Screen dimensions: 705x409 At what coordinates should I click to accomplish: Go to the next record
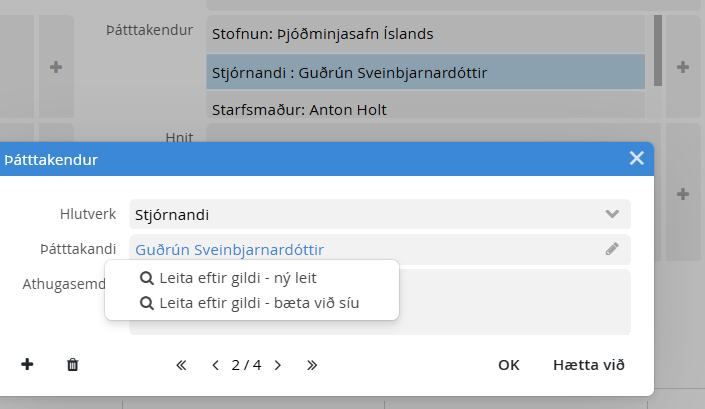pos(278,365)
